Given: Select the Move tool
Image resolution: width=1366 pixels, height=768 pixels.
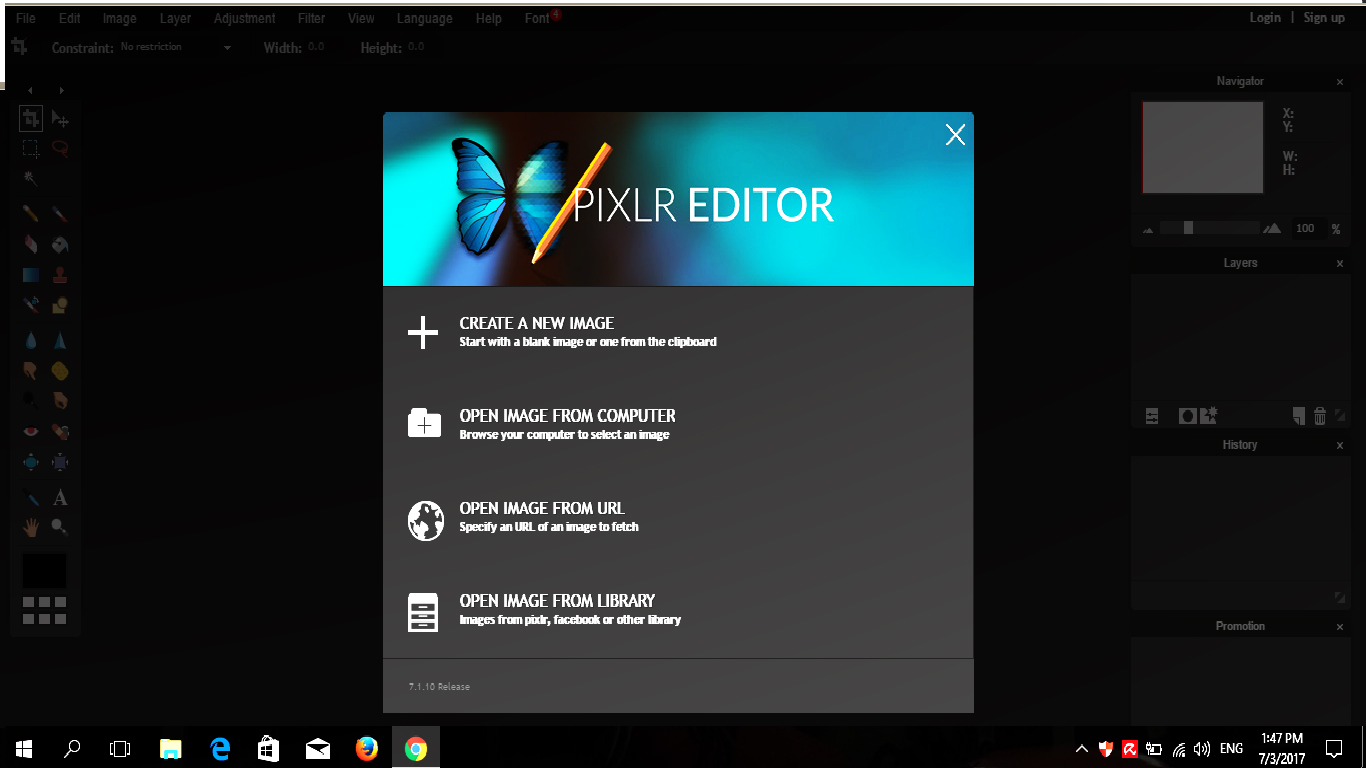Looking at the screenshot, I should (x=60, y=118).
